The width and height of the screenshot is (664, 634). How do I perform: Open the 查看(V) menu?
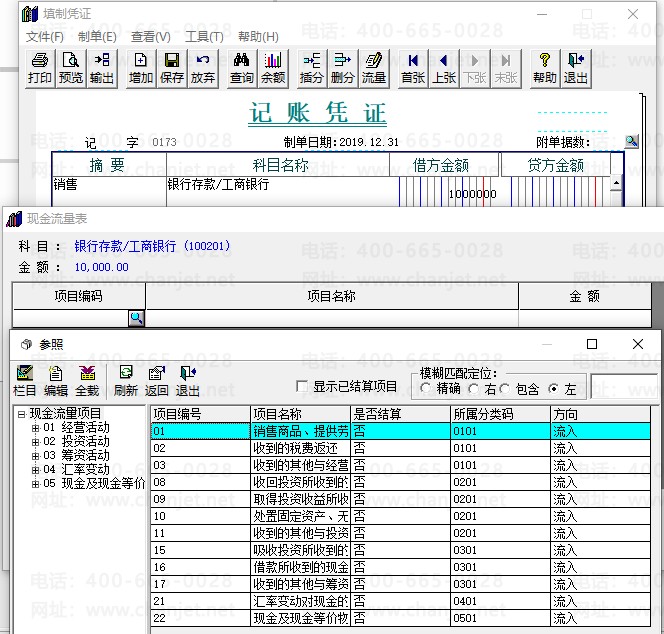(x=150, y=36)
